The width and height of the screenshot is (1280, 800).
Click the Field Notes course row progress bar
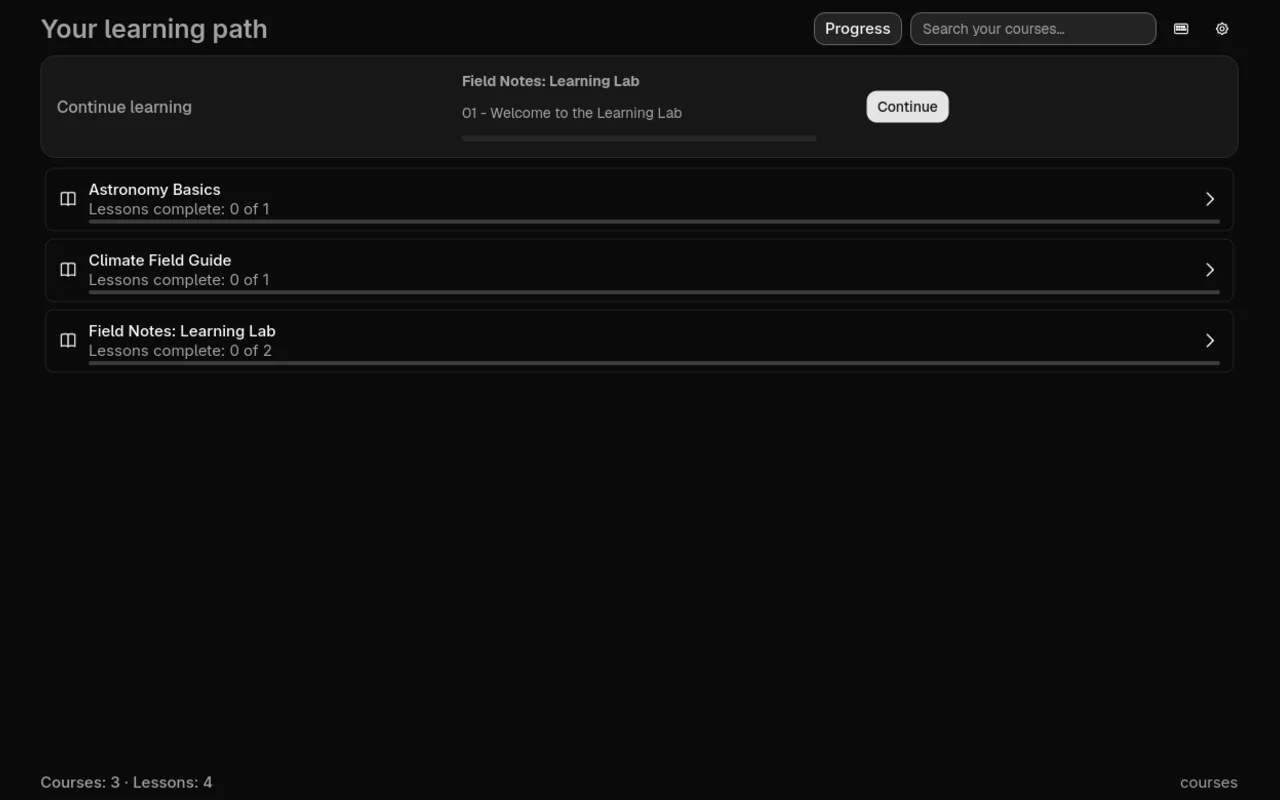click(654, 363)
